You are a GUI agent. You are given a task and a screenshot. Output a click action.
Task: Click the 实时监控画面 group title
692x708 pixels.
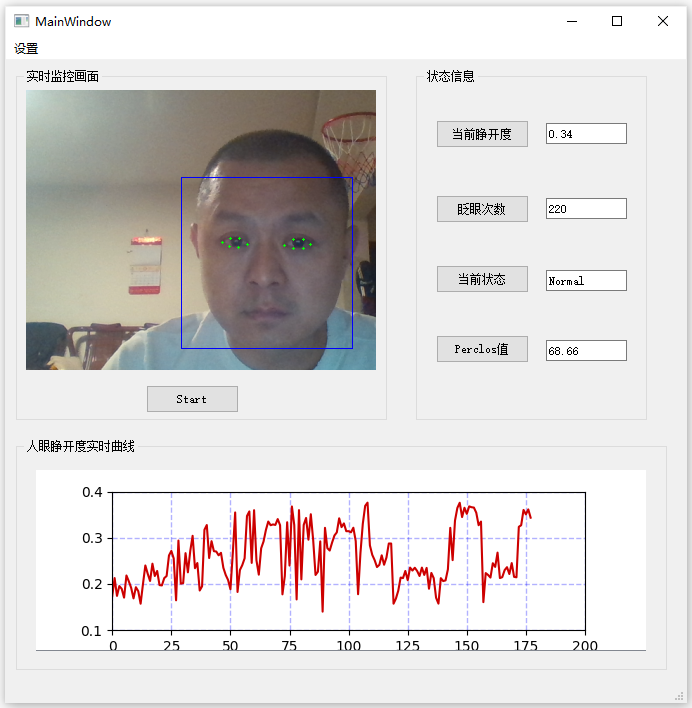click(x=62, y=76)
